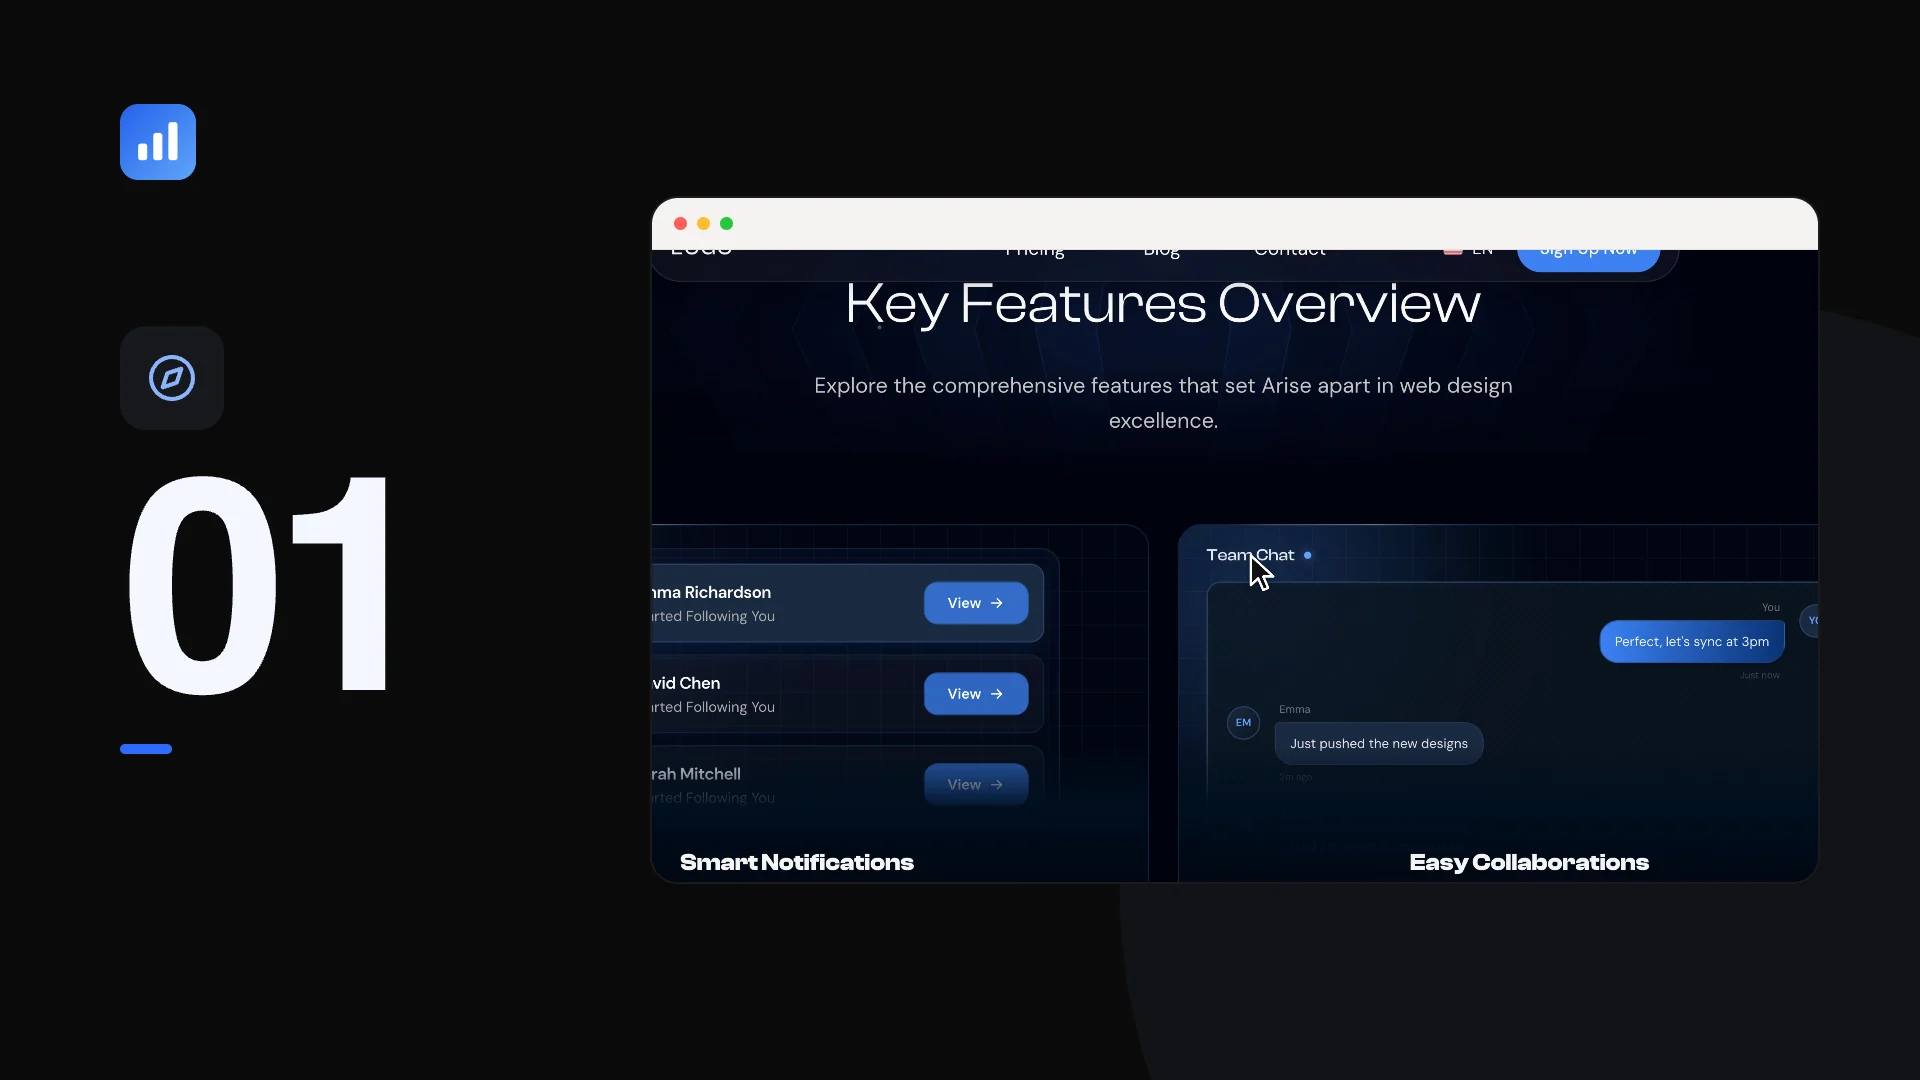Screen dimensions: 1920x1080
Task: Click the 'Just now' timestamp
Action: point(1760,676)
